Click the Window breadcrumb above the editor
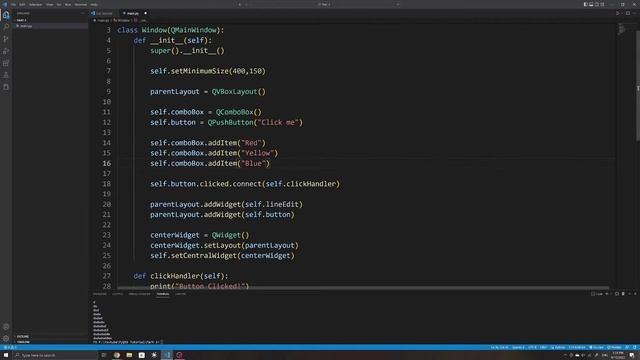 pos(122,20)
